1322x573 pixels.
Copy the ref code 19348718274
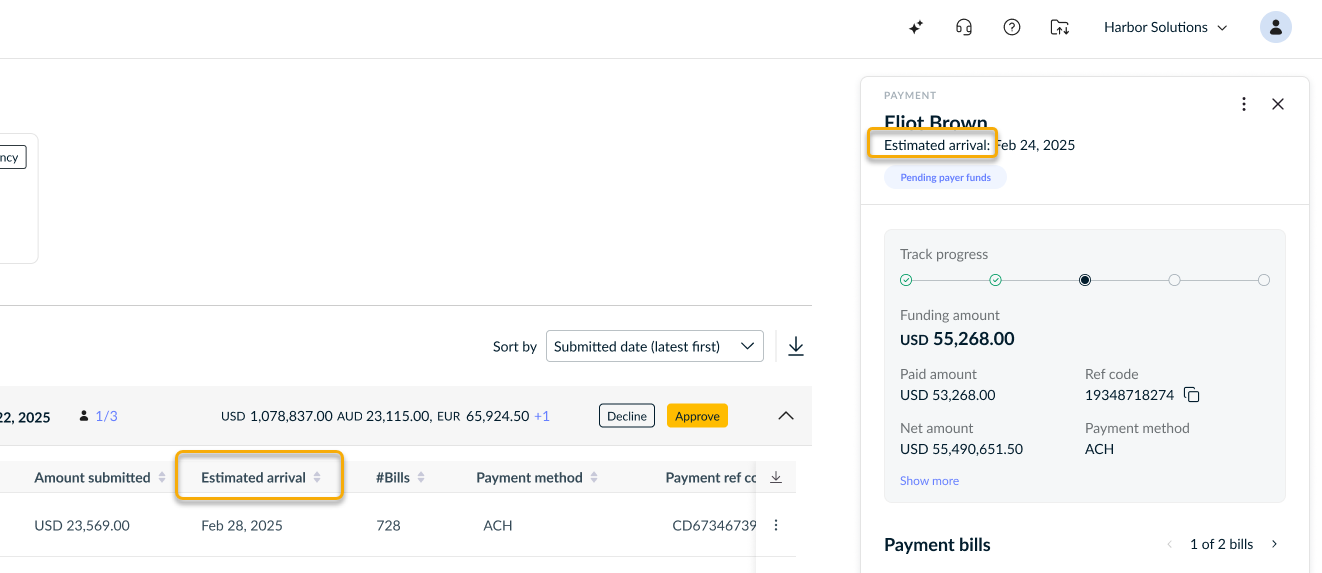pos(1191,395)
